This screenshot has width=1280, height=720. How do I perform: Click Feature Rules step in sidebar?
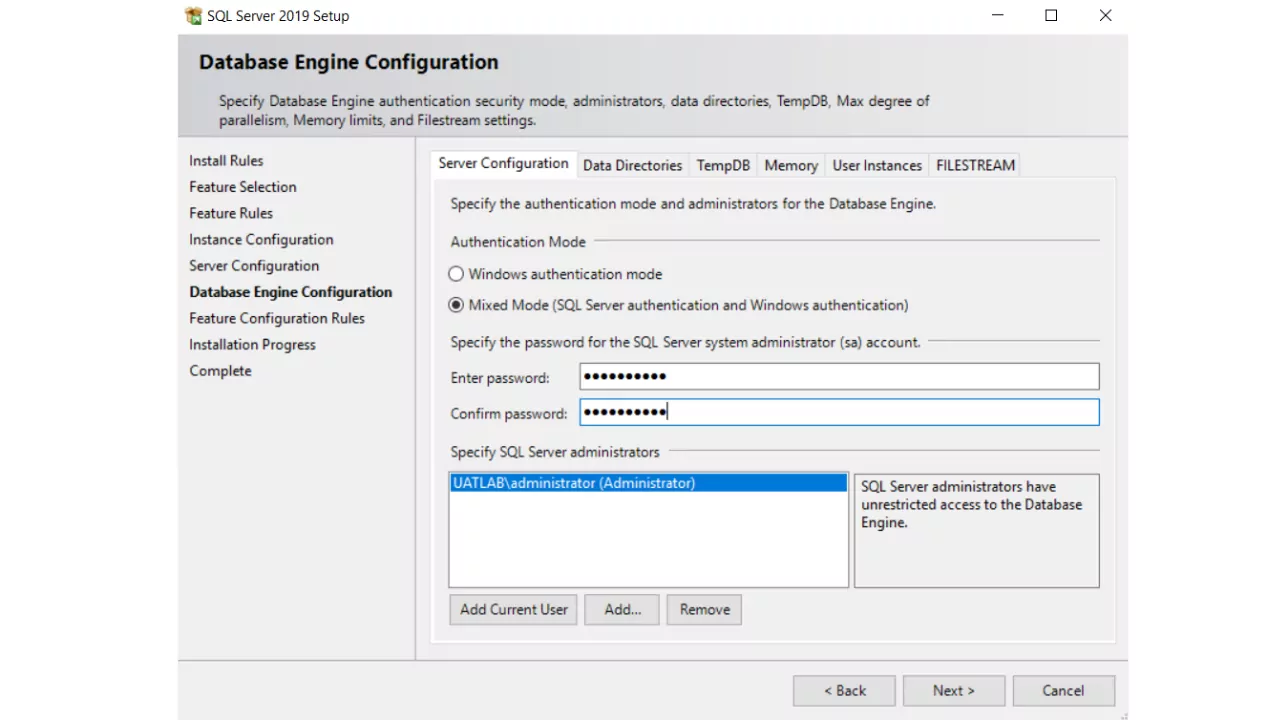[x=231, y=213]
